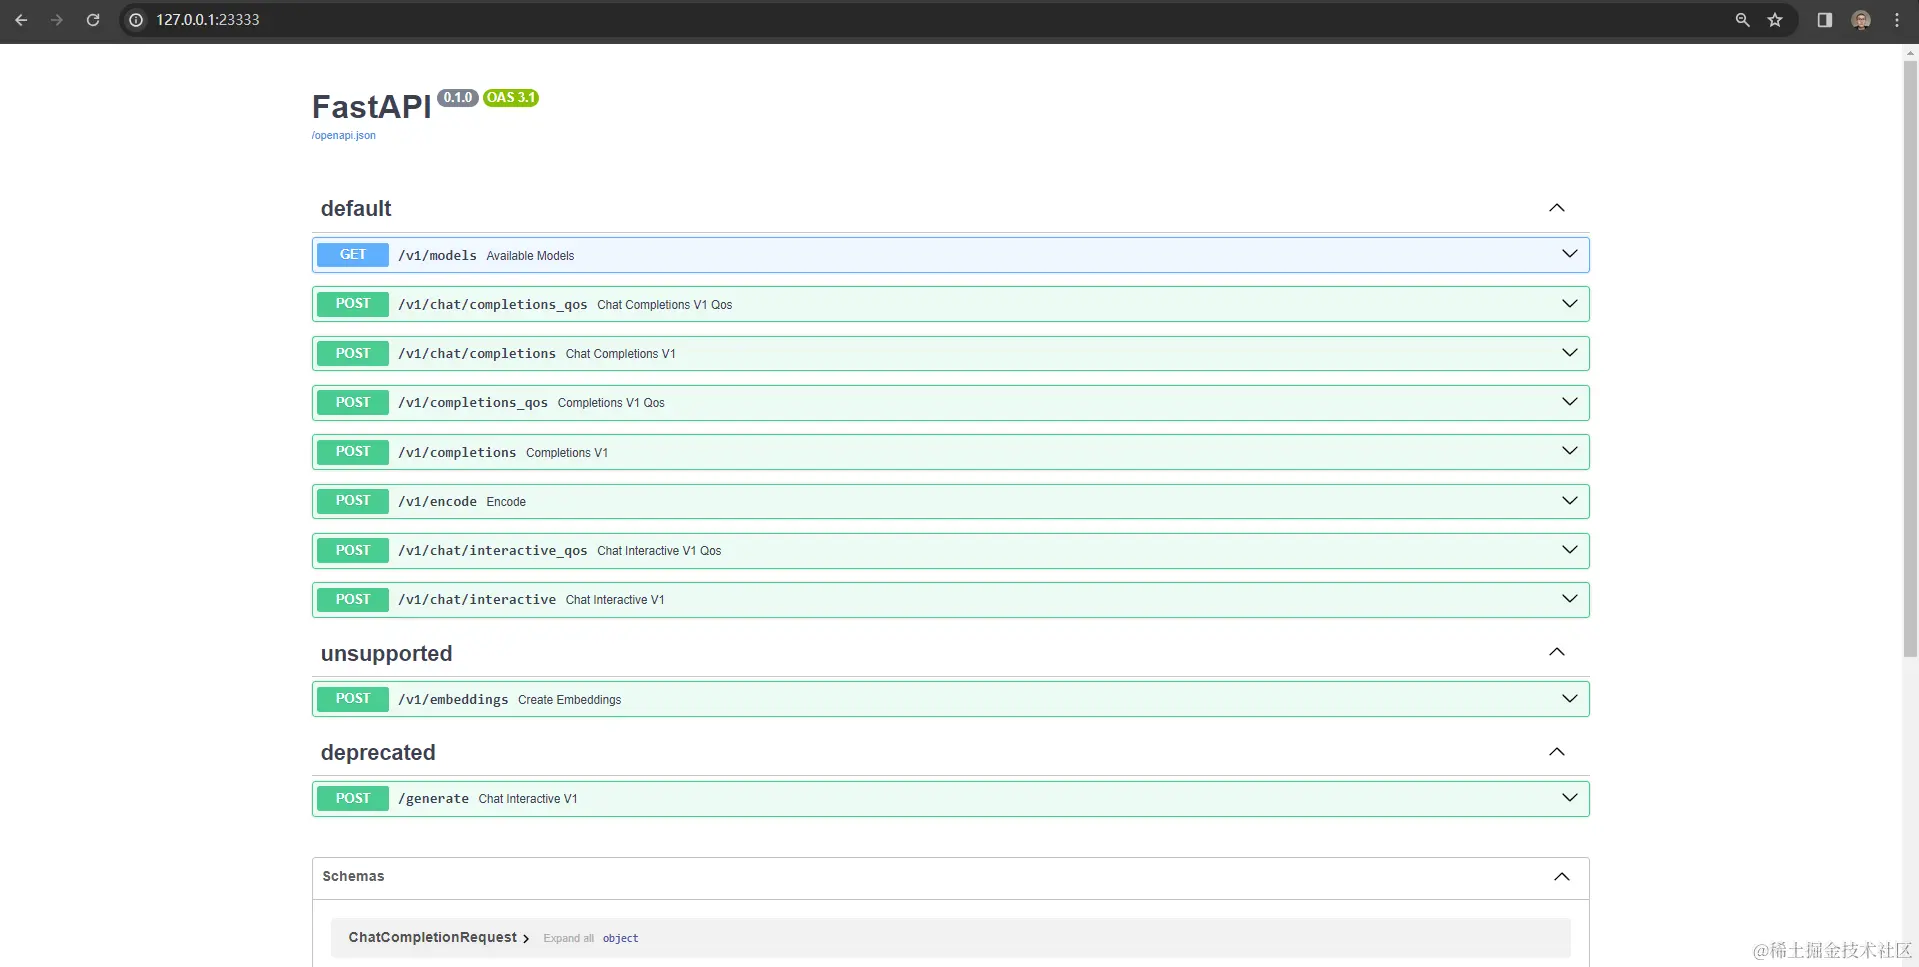This screenshot has width=1919, height=967.
Task: Click the page vertical scrollbar thumb
Action: [x=1910, y=360]
